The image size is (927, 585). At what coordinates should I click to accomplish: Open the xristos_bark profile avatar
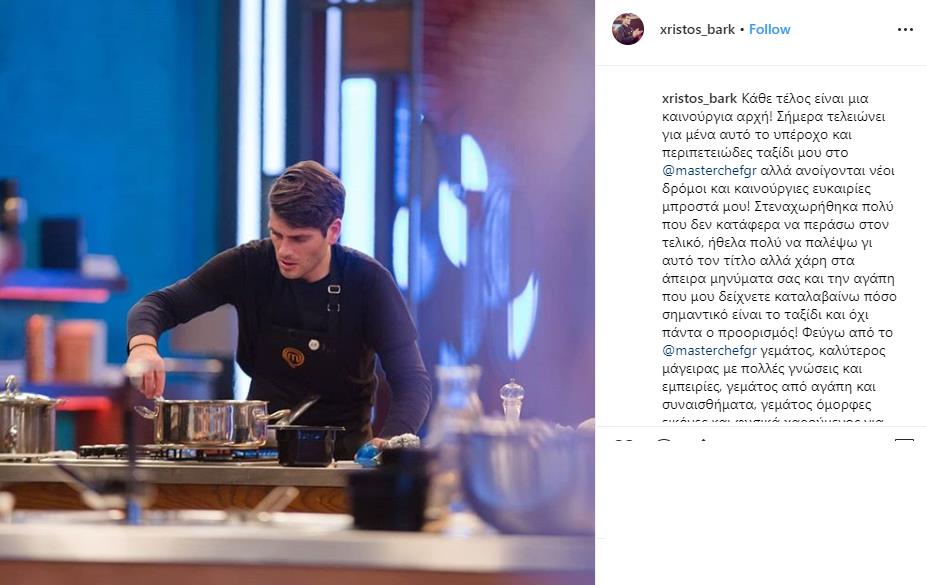click(x=627, y=29)
